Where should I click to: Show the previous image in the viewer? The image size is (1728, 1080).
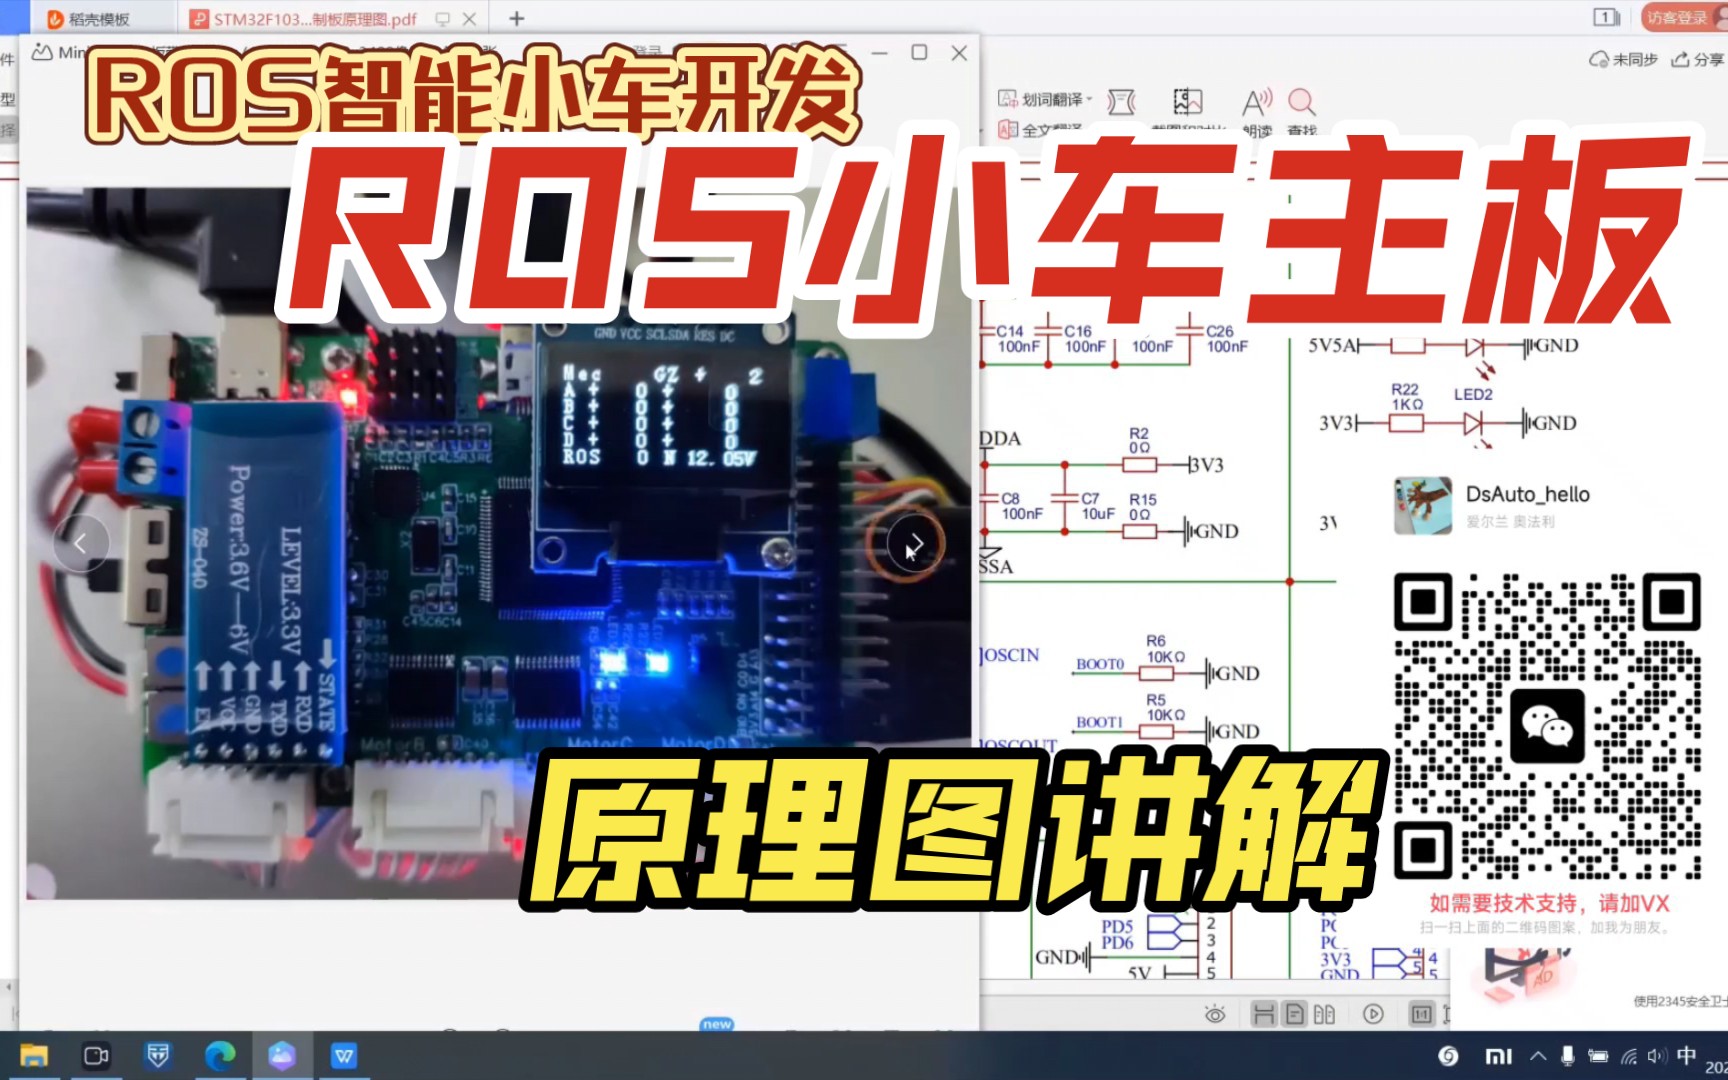[80, 543]
